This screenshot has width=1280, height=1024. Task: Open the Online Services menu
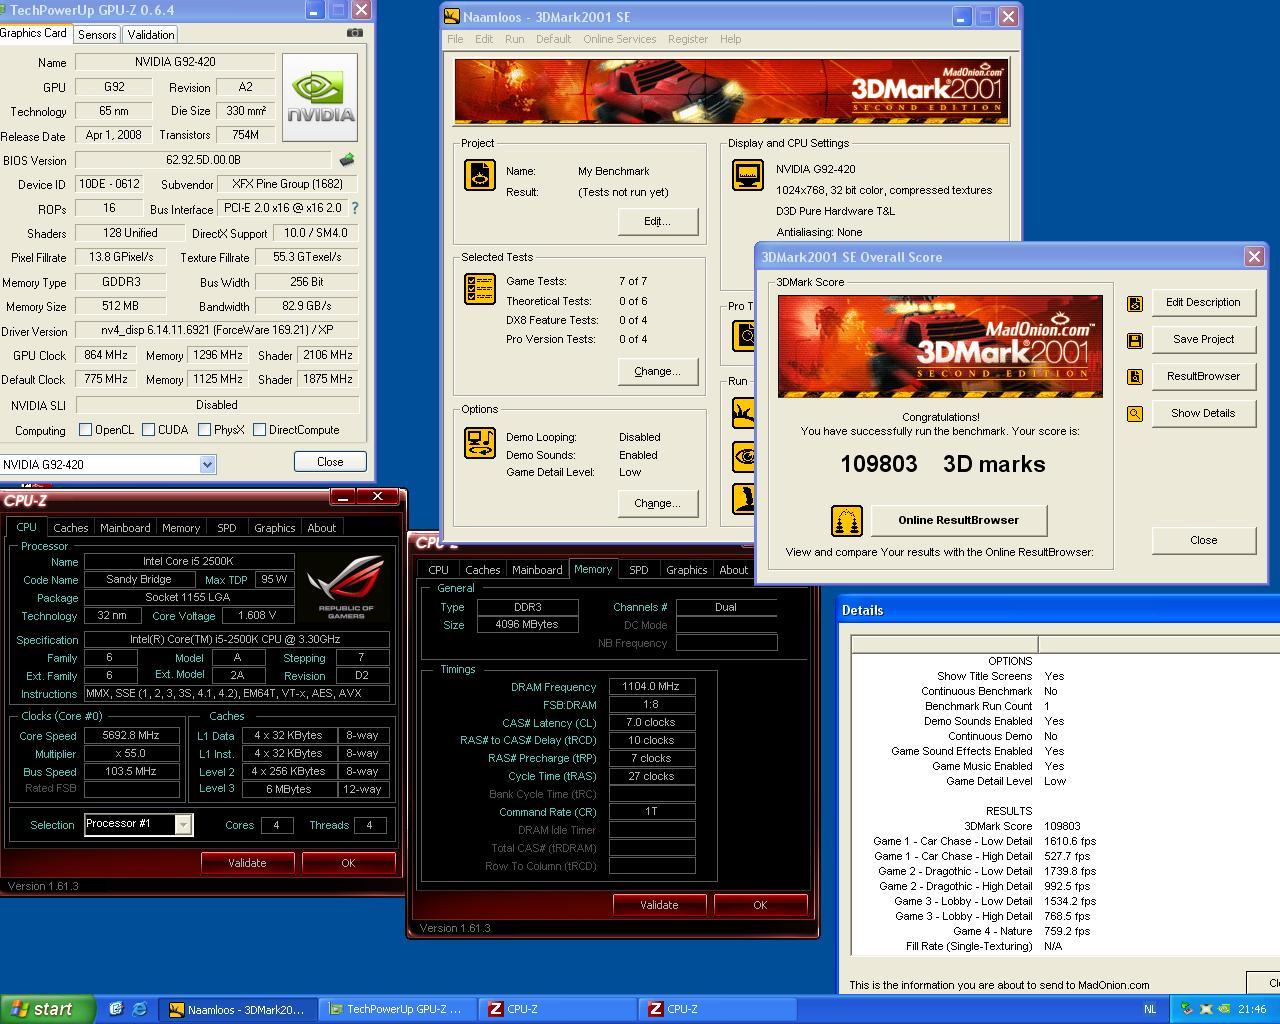[620, 39]
